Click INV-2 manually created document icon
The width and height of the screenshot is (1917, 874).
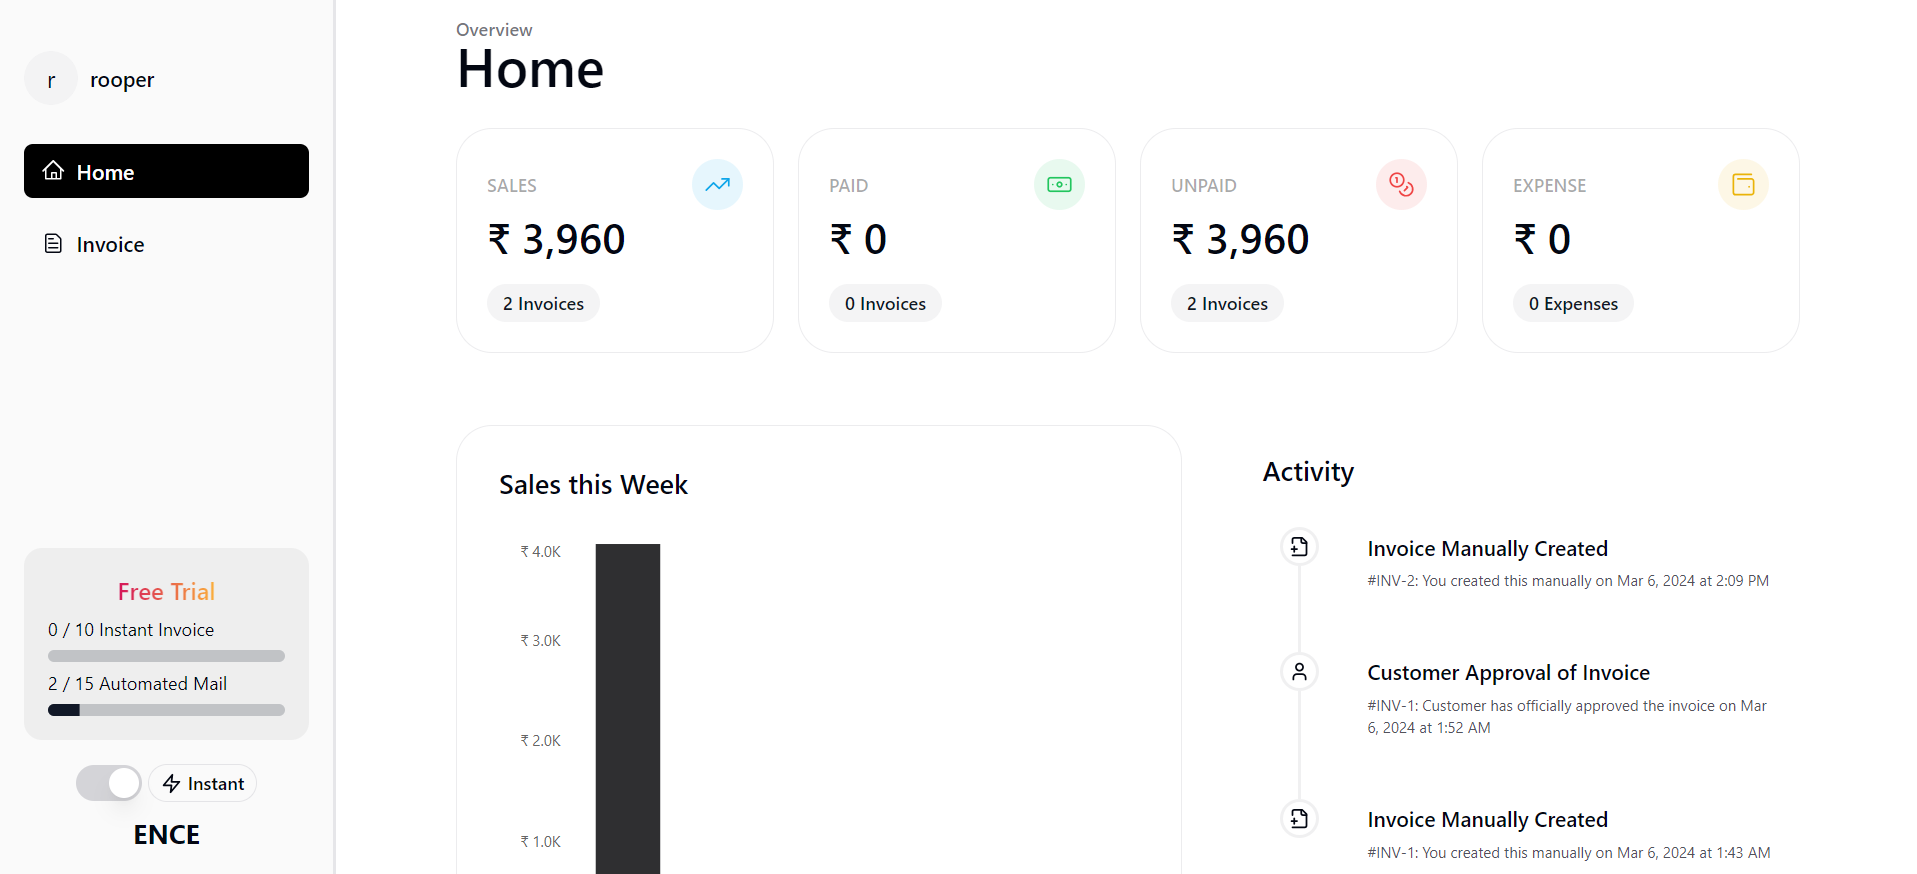click(1299, 547)
